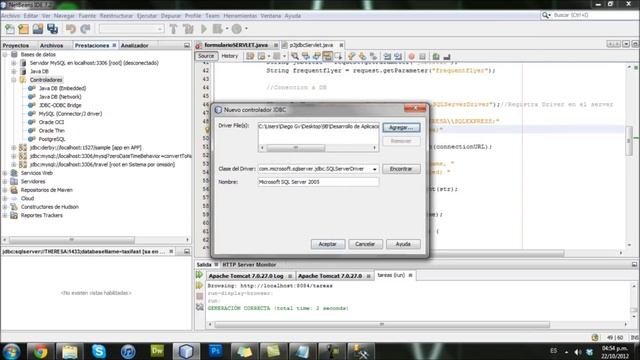
Task: Click the New File toolbar icon
Action: pos(9,29)
